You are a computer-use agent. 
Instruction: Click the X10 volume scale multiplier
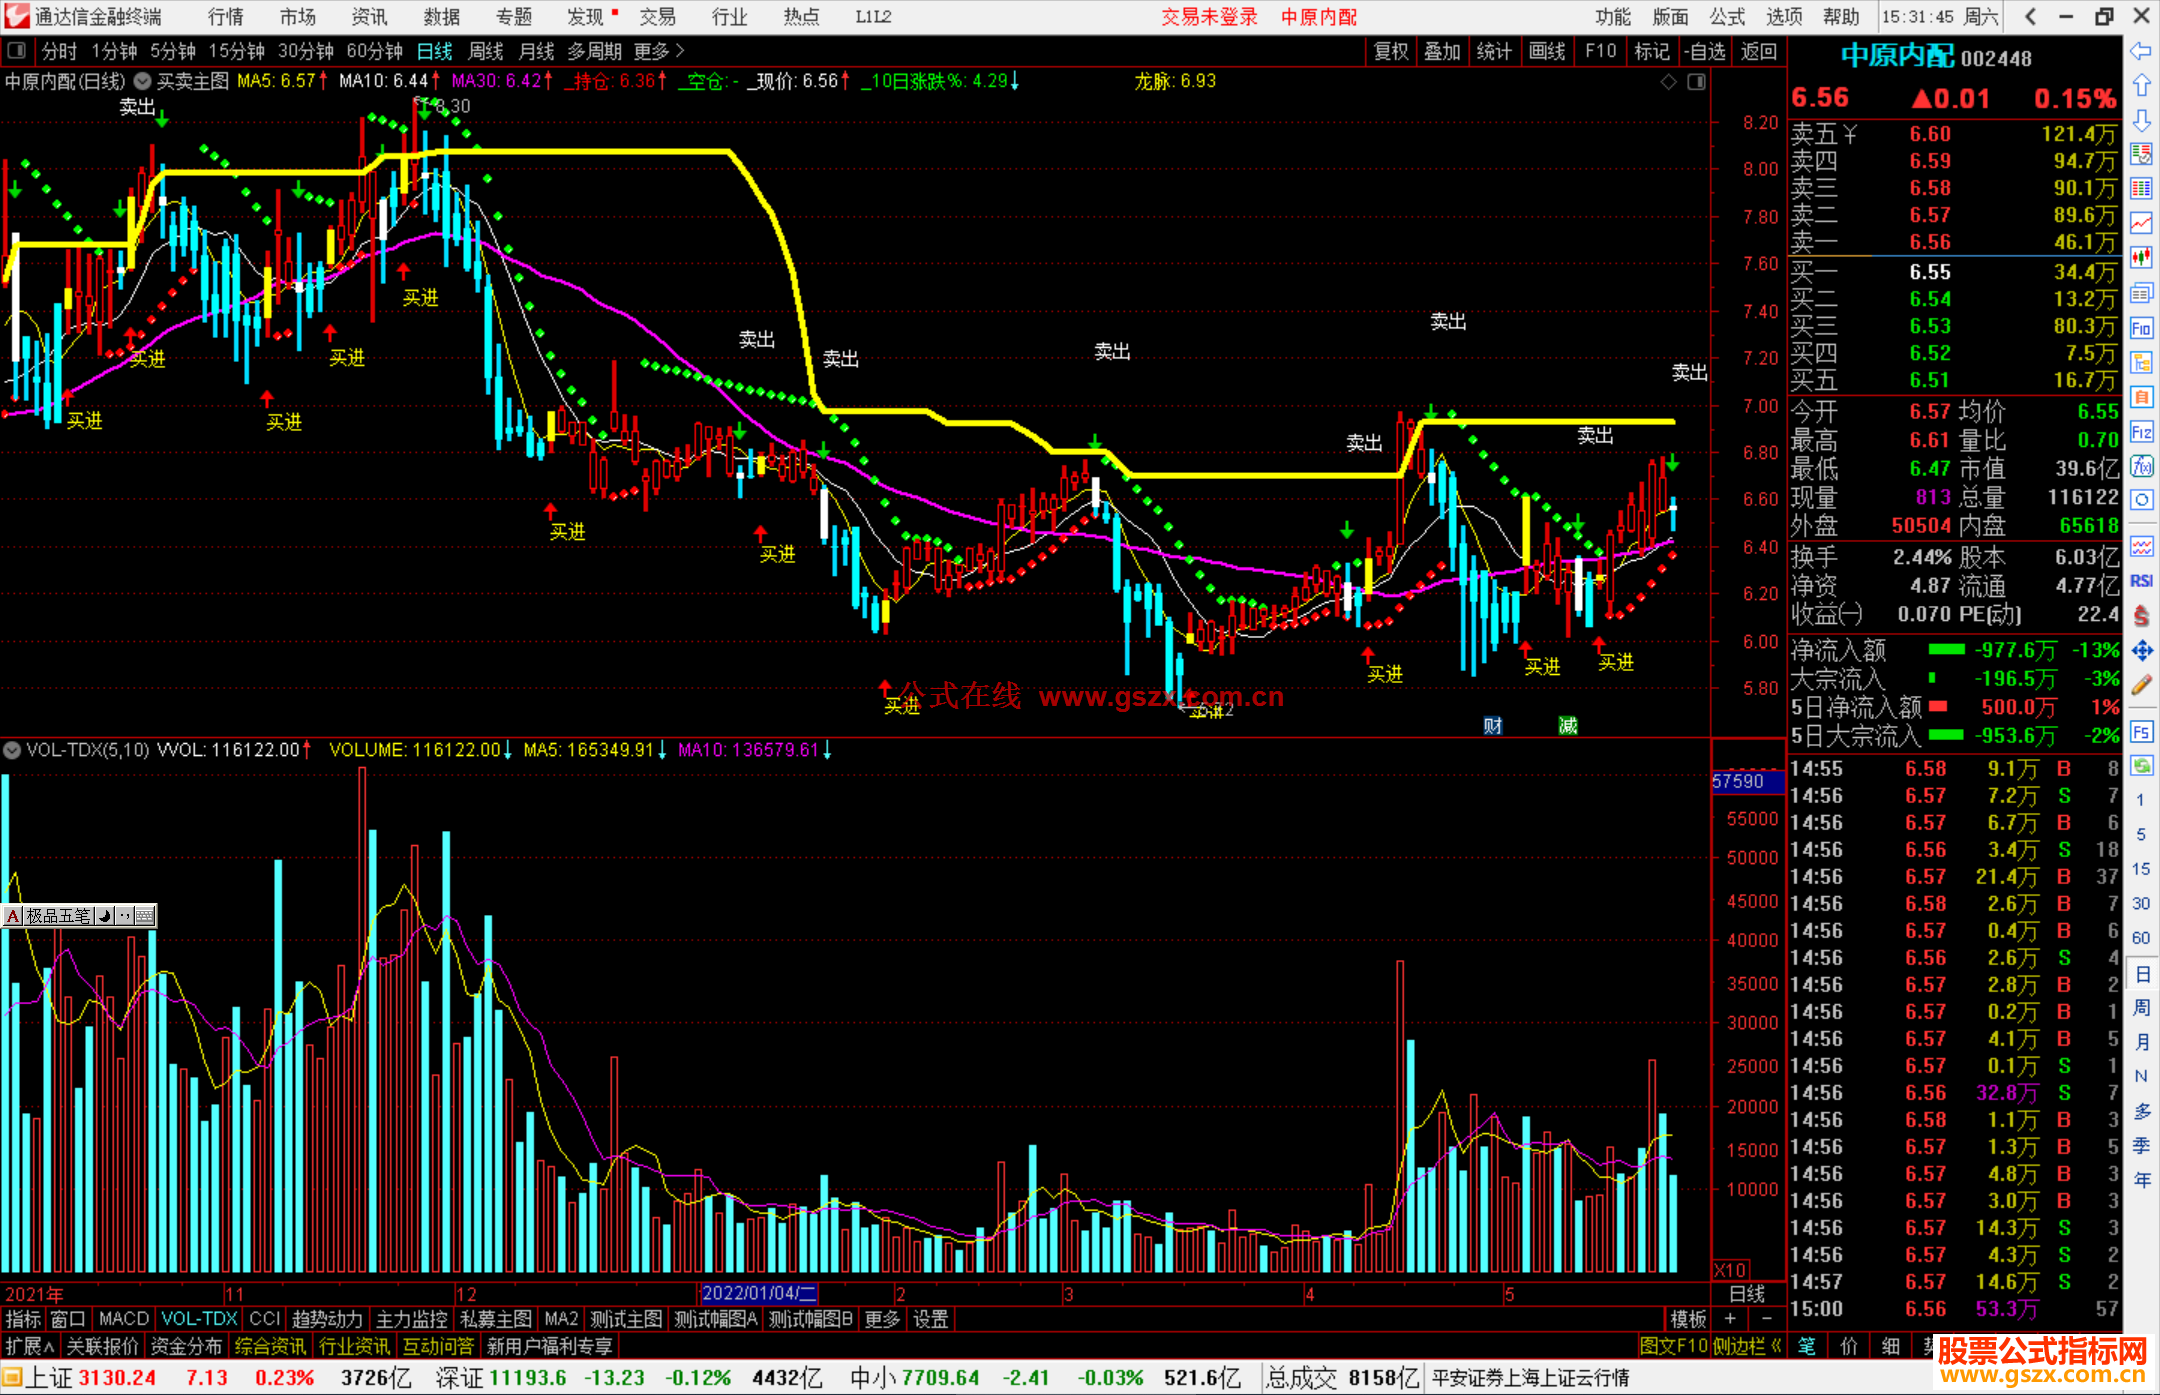1730,1270
